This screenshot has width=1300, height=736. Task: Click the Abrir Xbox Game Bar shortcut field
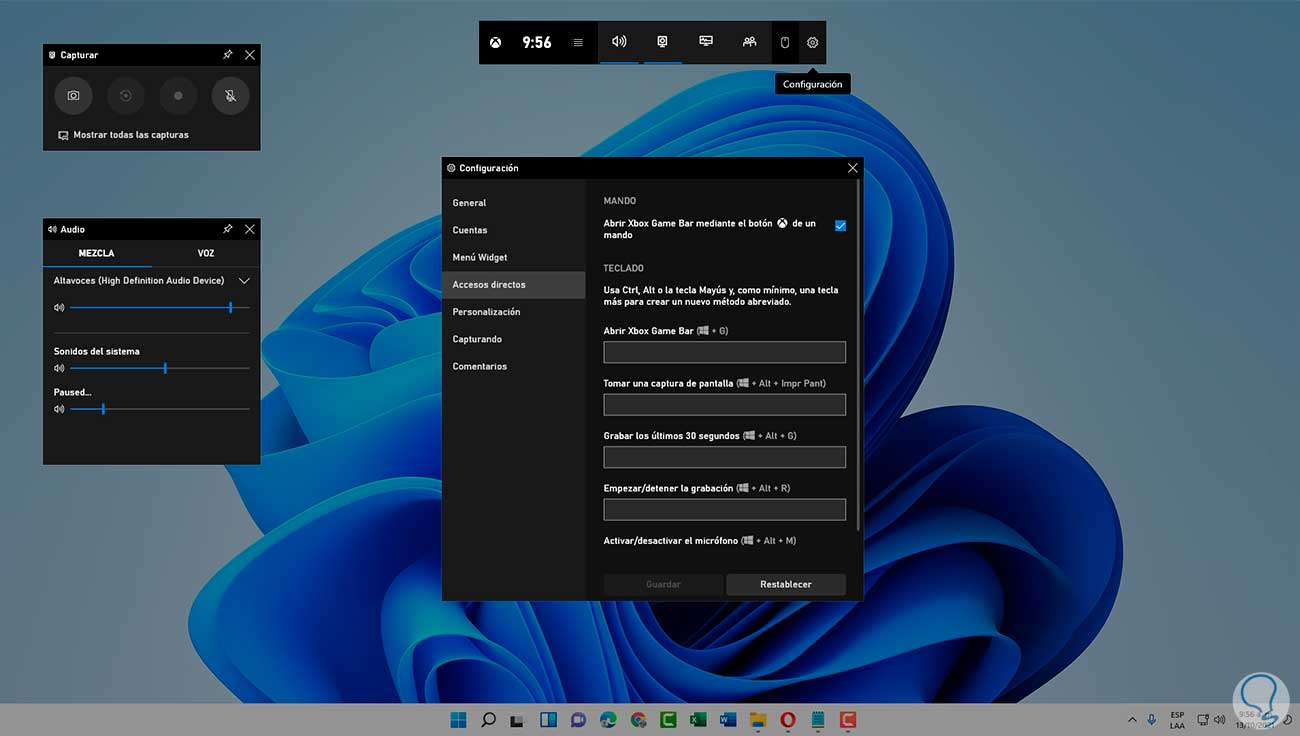tap(725, 352)
